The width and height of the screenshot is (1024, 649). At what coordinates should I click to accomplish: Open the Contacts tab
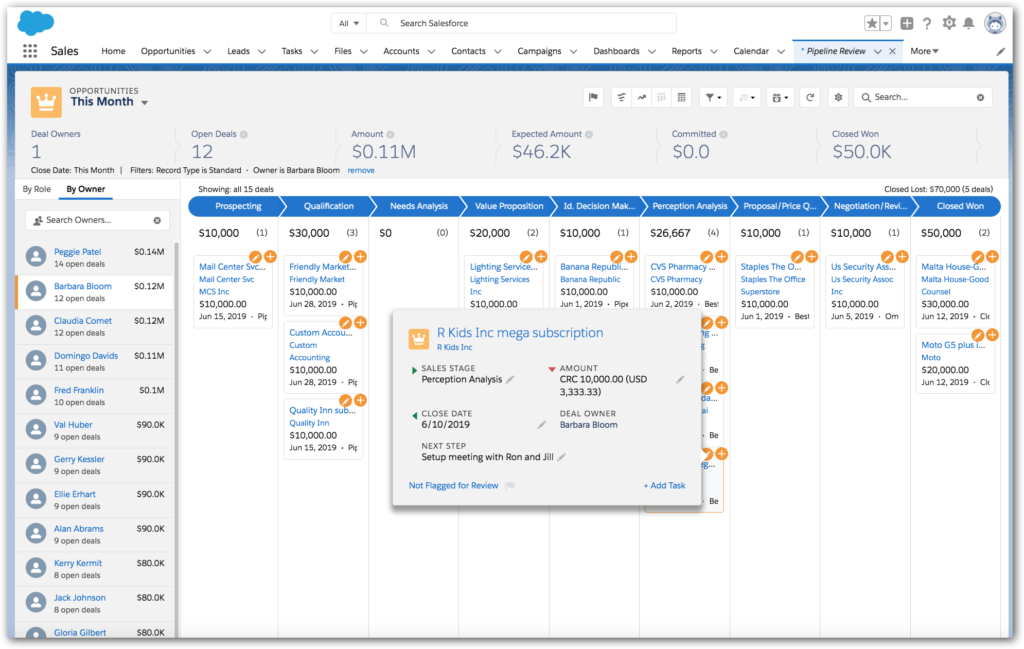[x=468, y=51]
